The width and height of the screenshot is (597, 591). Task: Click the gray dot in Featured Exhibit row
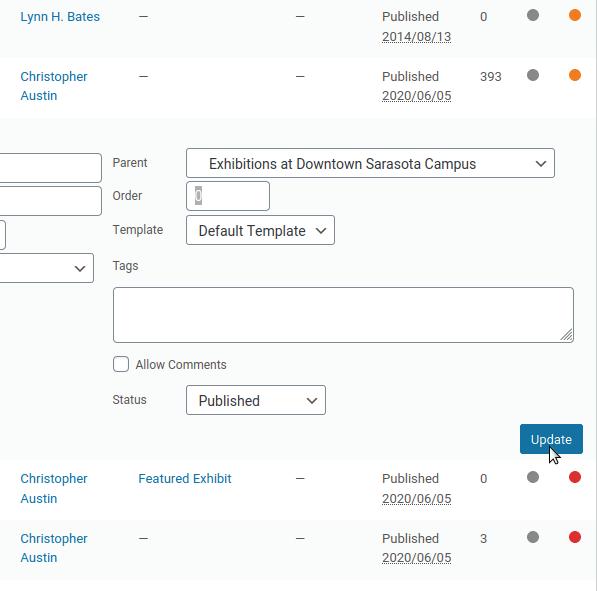(x=533, y=477)
